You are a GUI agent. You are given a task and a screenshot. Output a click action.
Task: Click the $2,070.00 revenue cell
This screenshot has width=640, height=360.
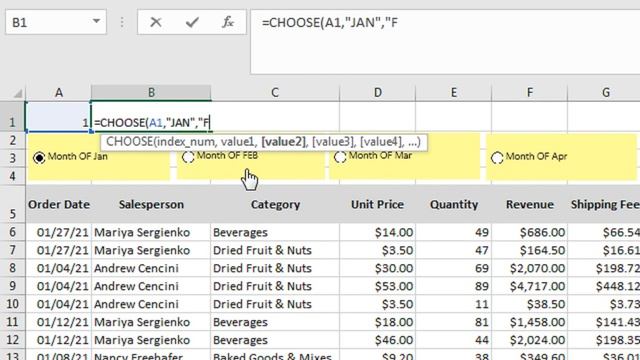[x=529, y=268]
